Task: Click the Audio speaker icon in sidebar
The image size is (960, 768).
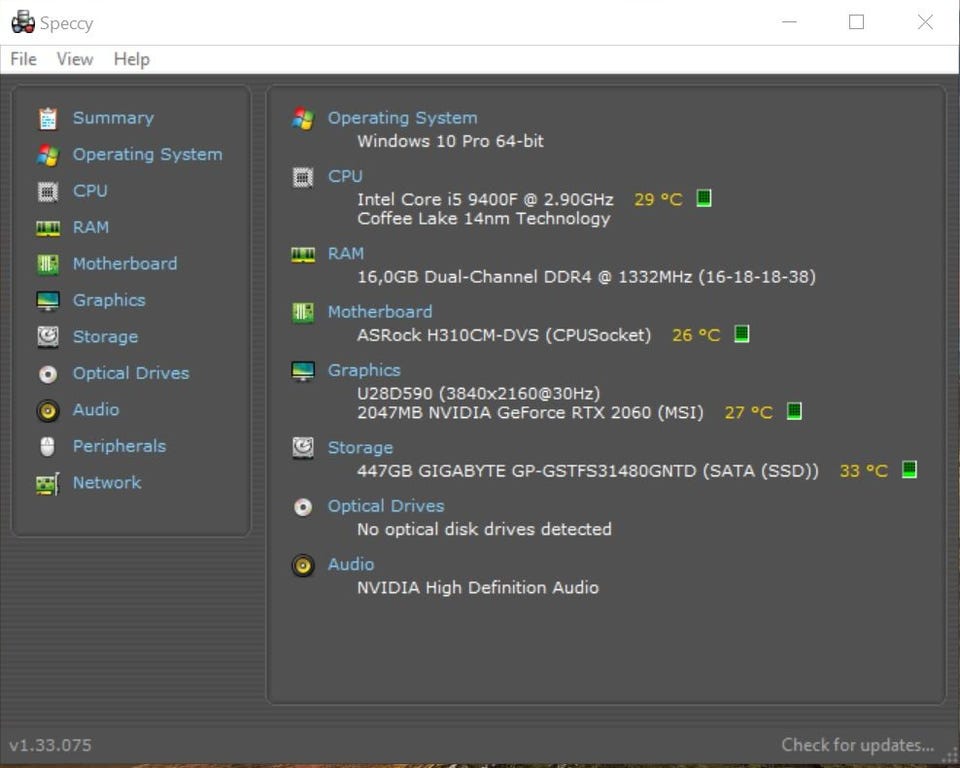Action: point(48,410)
